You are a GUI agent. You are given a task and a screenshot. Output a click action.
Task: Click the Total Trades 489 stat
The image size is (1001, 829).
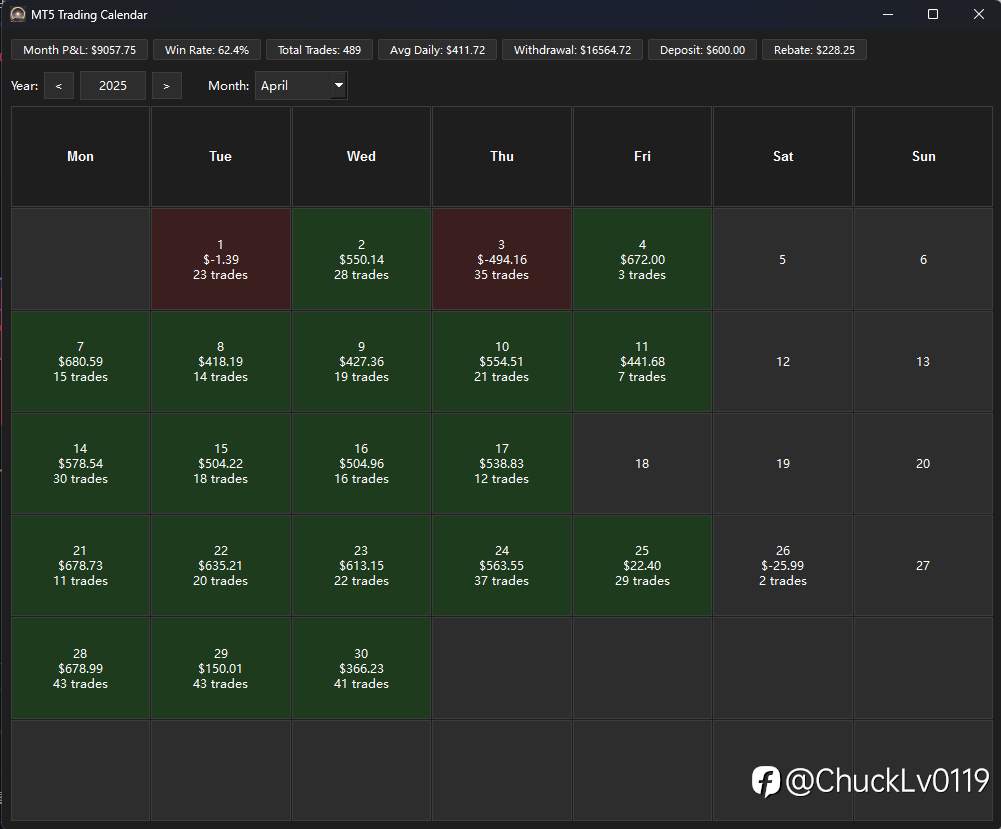pyautogui.click(x=319, y=50)
